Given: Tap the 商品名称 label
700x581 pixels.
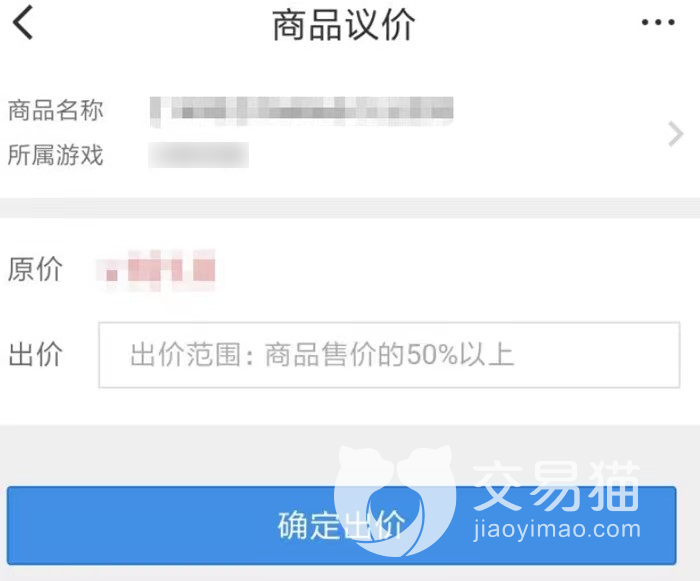Looking at the screenshot, I should (56, 110).
